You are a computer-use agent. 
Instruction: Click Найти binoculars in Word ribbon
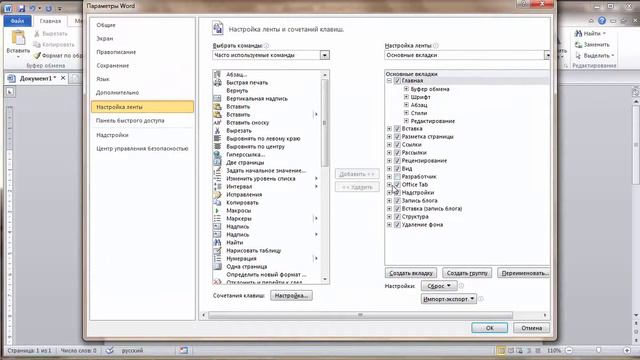click(578, 33)
